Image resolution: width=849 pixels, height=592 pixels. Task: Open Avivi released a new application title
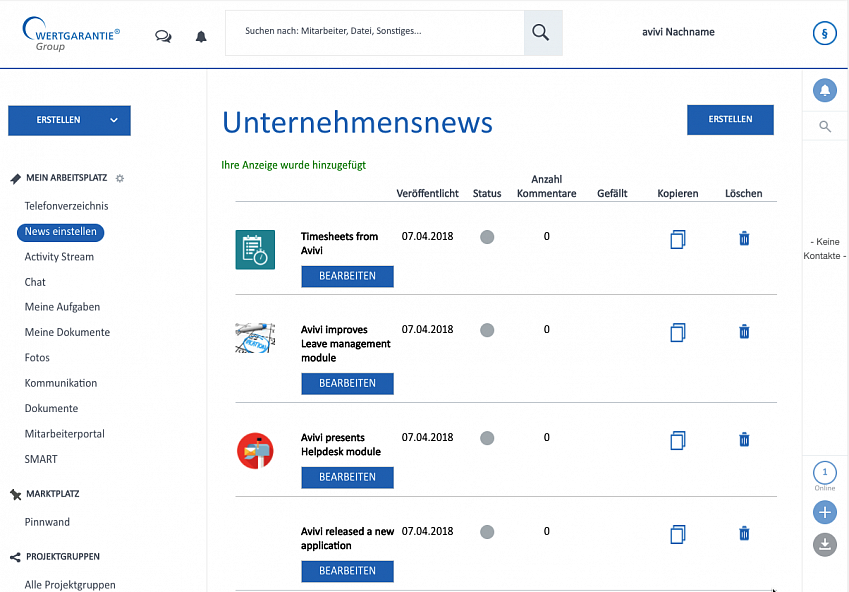coord(347,538)
